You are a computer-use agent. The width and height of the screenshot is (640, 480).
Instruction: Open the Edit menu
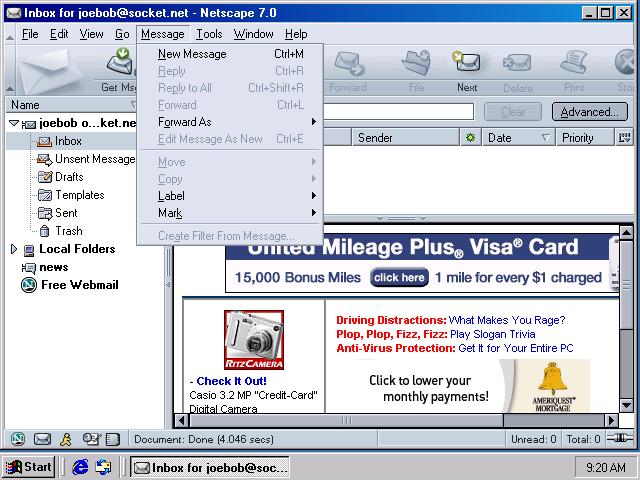[59, 34]
